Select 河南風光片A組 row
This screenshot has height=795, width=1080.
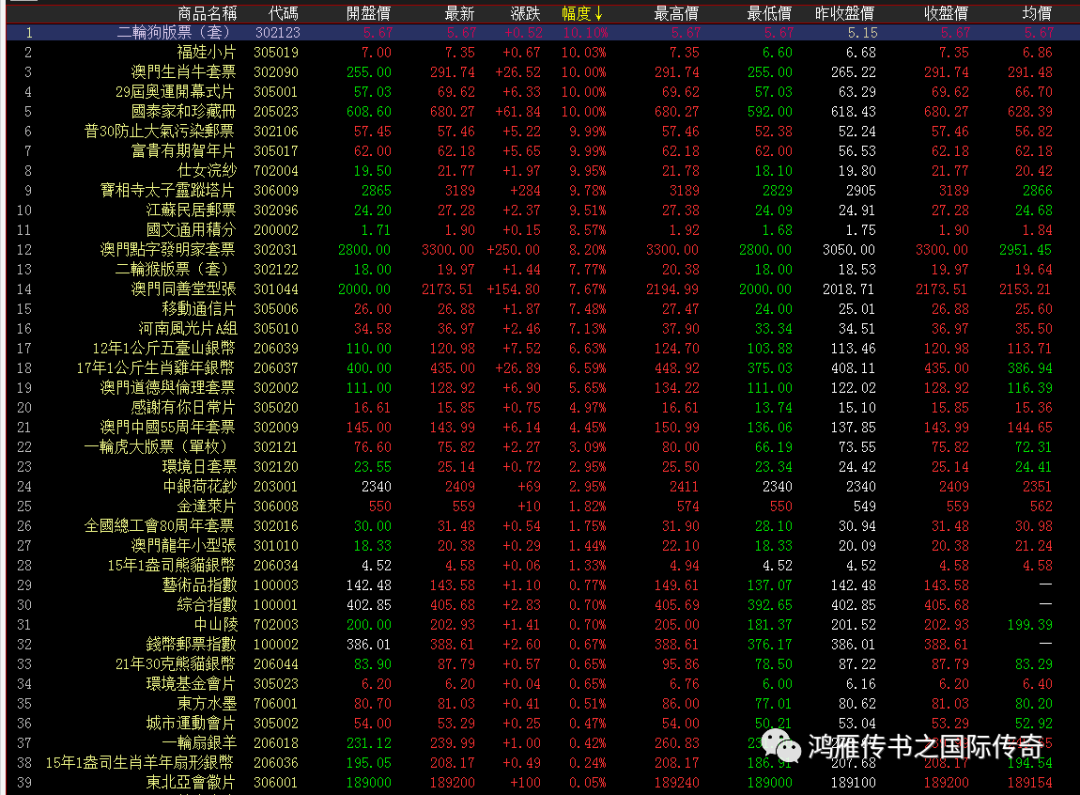tap(543, 329)
